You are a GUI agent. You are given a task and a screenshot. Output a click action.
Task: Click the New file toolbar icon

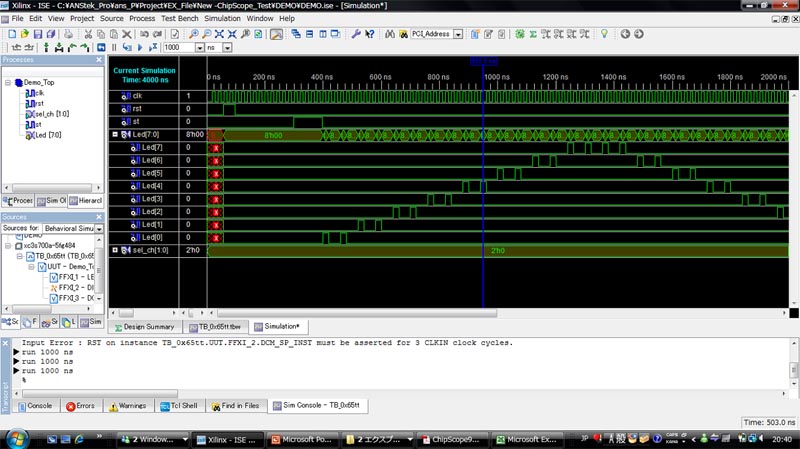(12, 34)
